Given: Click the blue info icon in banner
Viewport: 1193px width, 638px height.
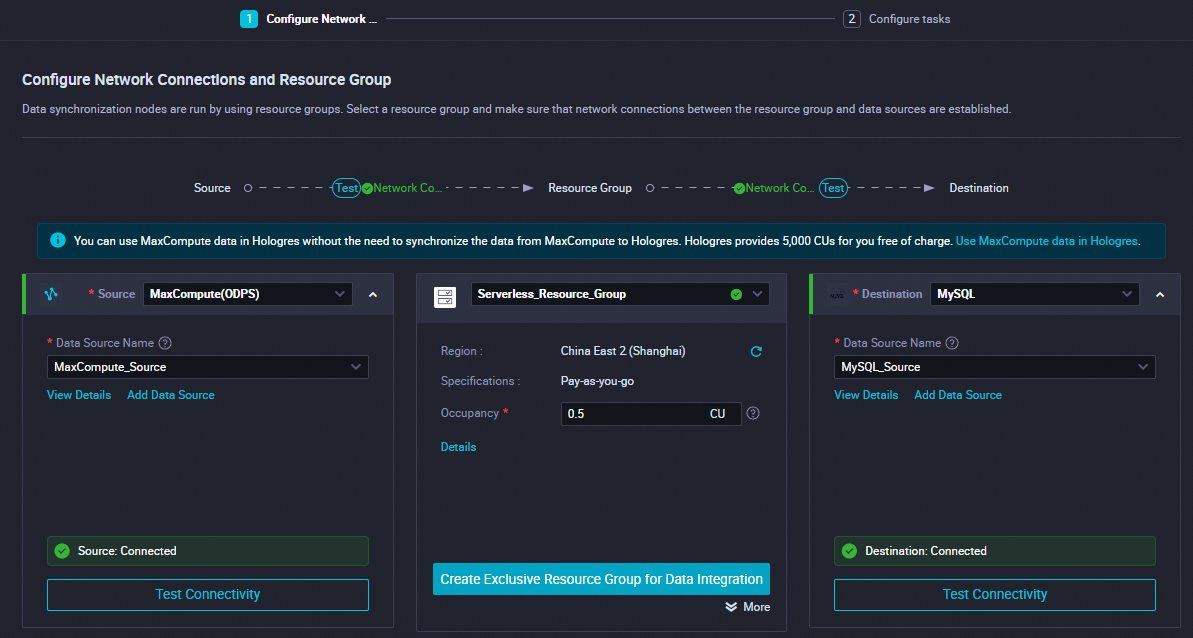Looking at the screenshot, I should 58,240.
